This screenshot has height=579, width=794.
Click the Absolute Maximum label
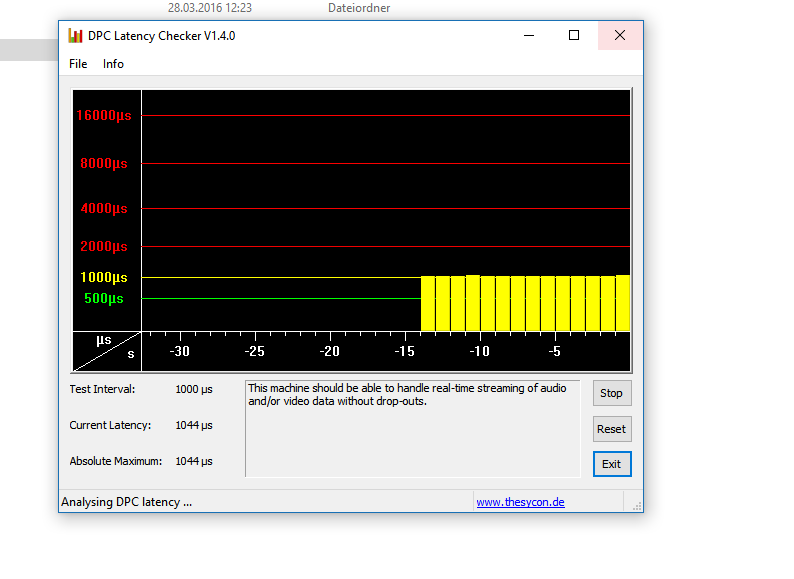pyautogui.click(x=116, y=461)
